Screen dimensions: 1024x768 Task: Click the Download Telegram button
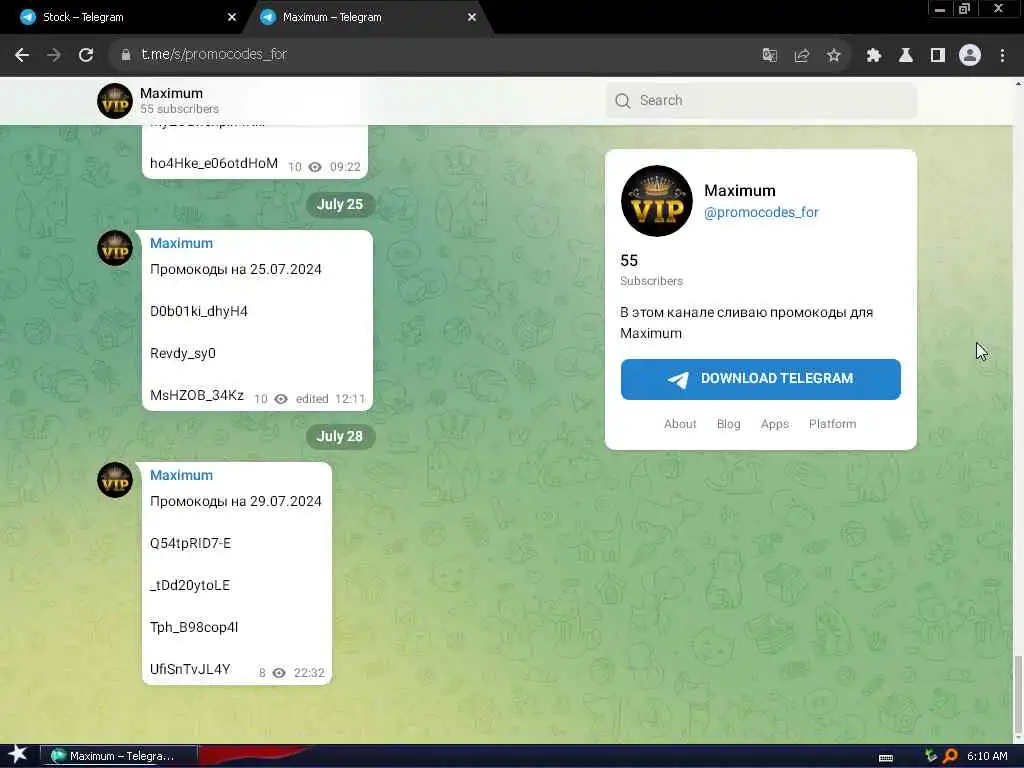[761, 379]
